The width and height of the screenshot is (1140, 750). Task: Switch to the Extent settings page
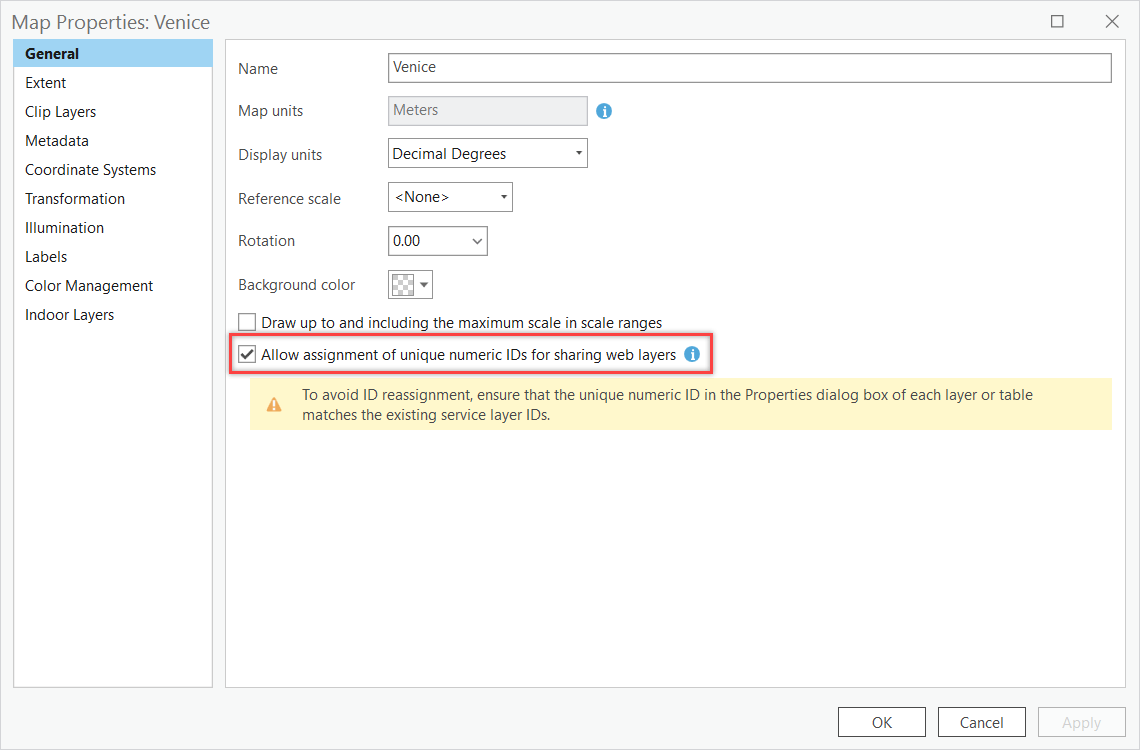[x=45, y=82]
